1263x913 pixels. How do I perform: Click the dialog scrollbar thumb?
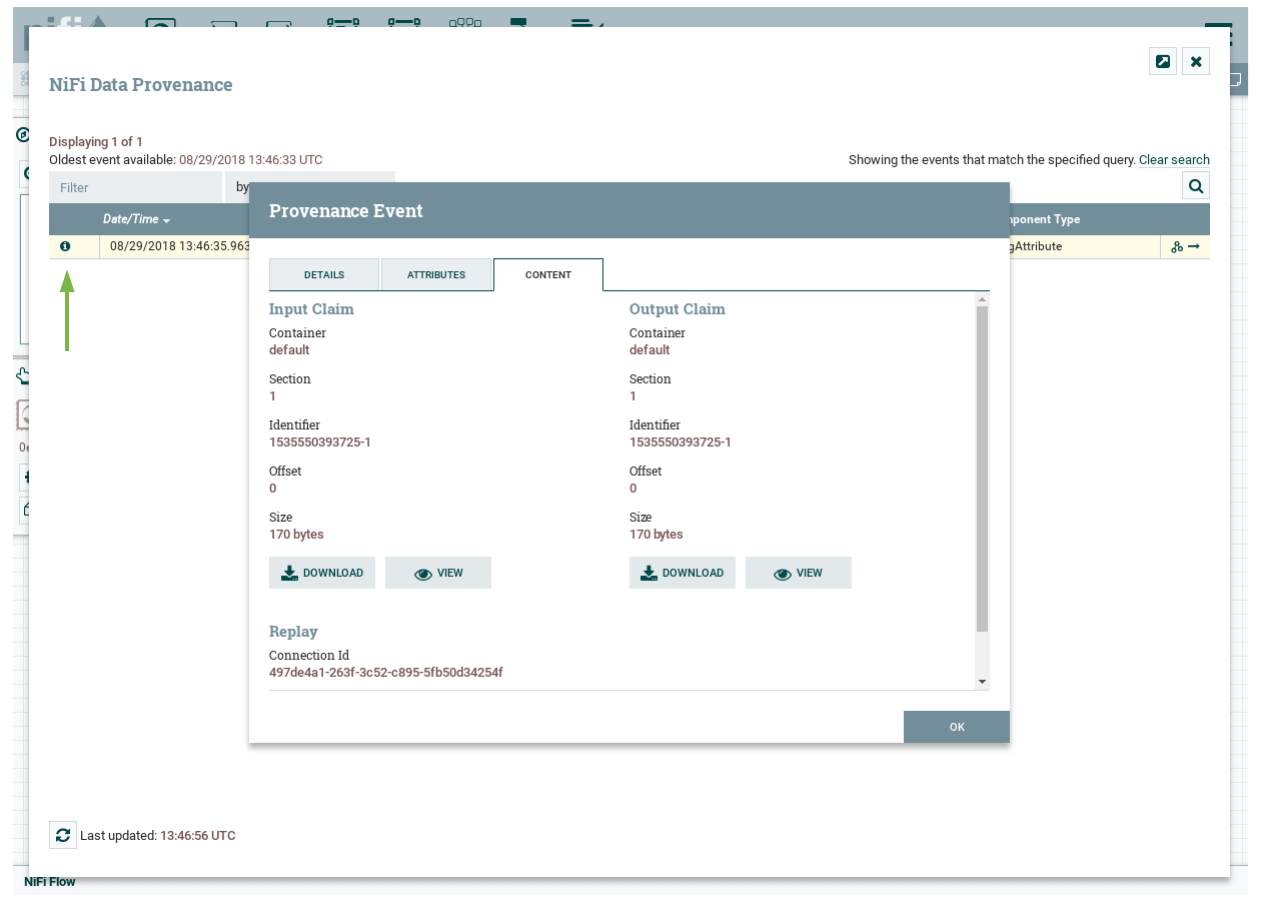click(x=982, y=468)
